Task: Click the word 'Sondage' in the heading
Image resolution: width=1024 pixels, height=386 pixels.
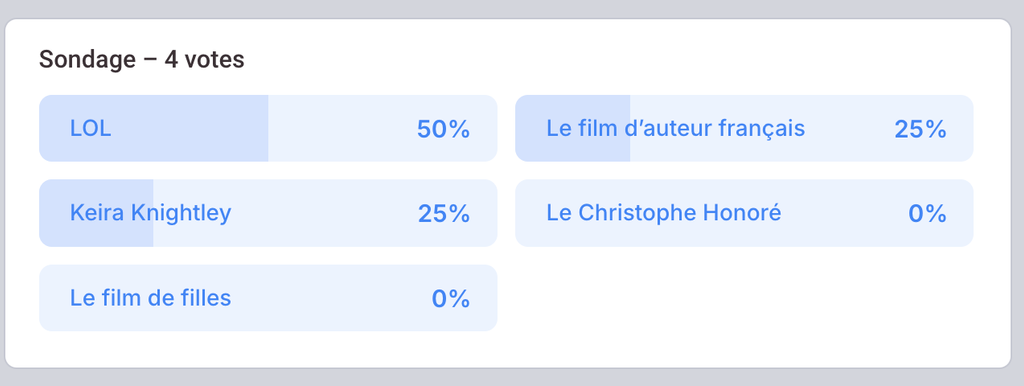Action: point(88,60)
